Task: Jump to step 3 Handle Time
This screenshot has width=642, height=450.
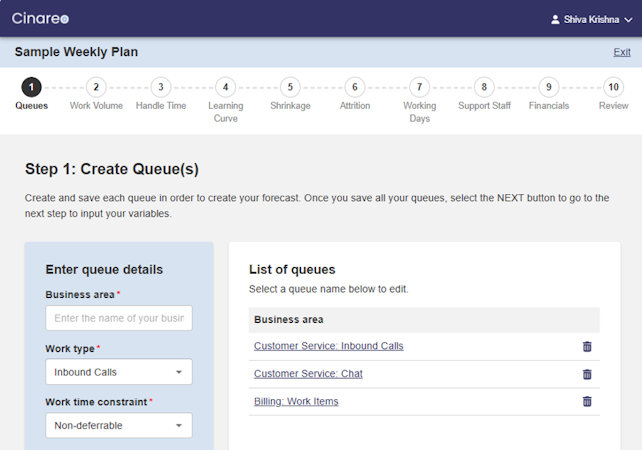Action: 161,88
